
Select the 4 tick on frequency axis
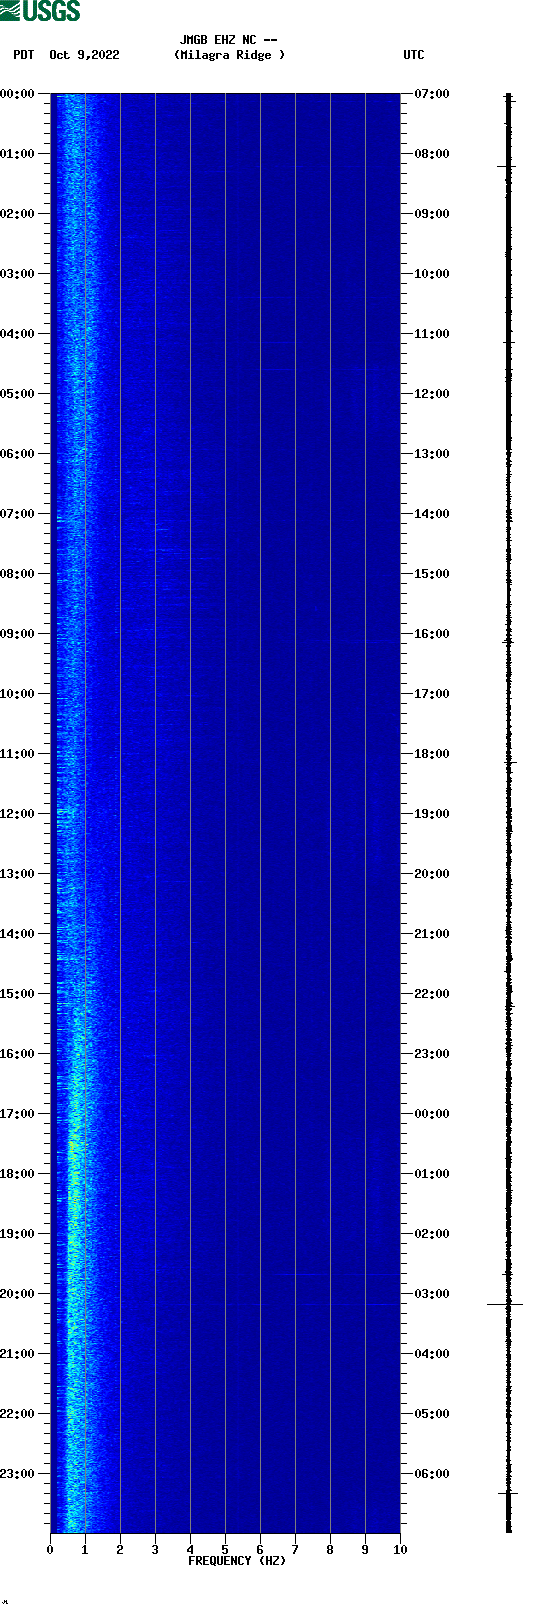[190, 1550]
